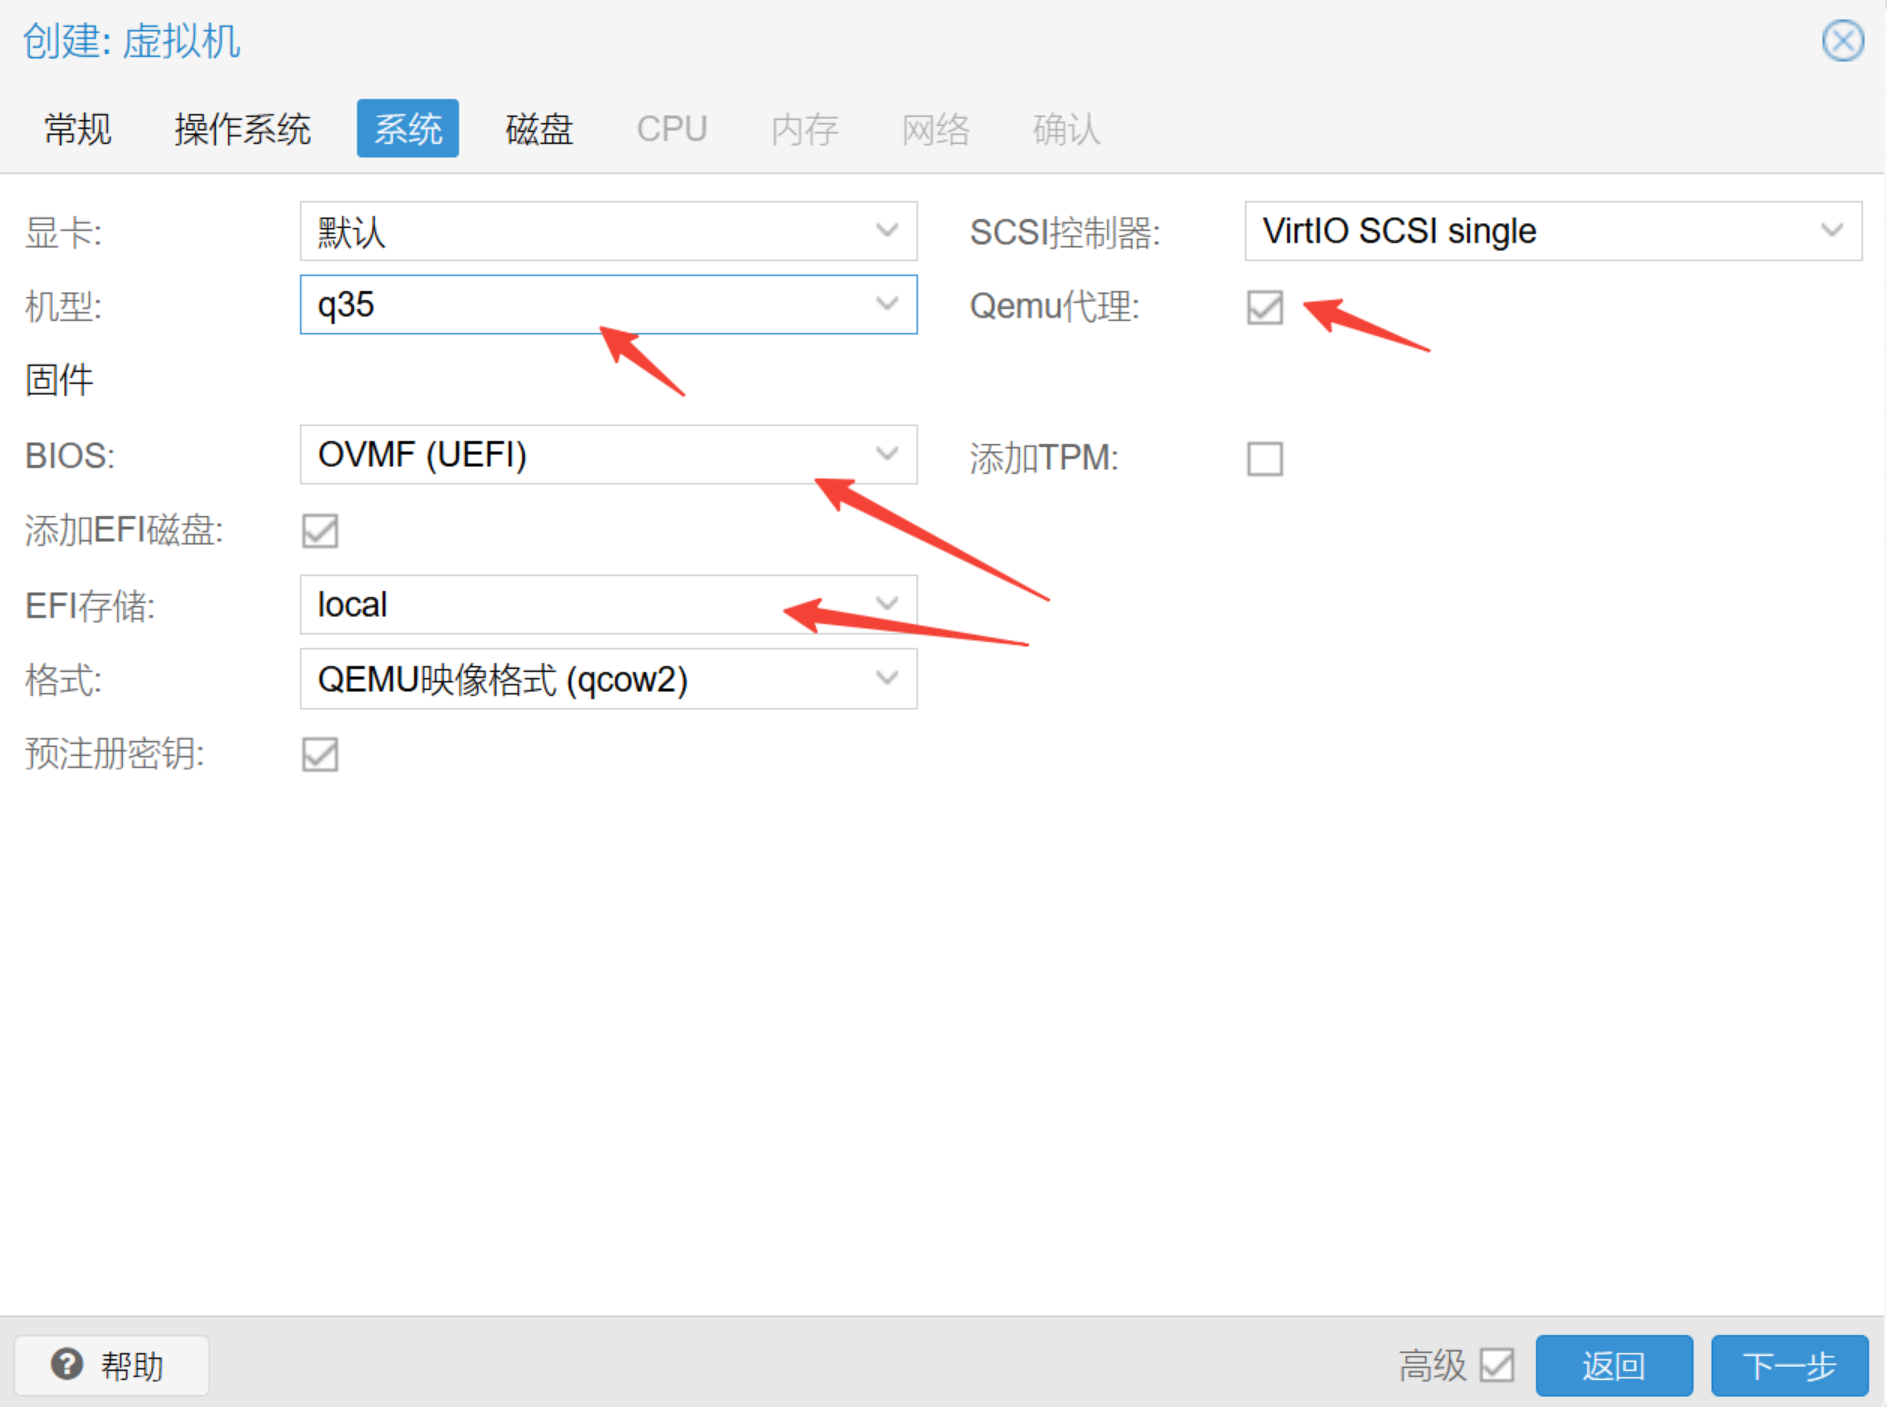Click the 固件 section heading
The image size is (1887, 1407).
pyautogui.click(x=59, y=380)
